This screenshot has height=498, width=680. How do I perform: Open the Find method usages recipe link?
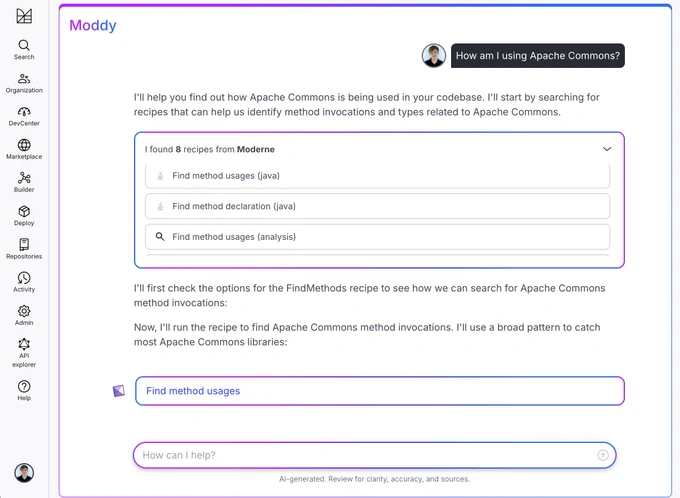click(193, 391)
